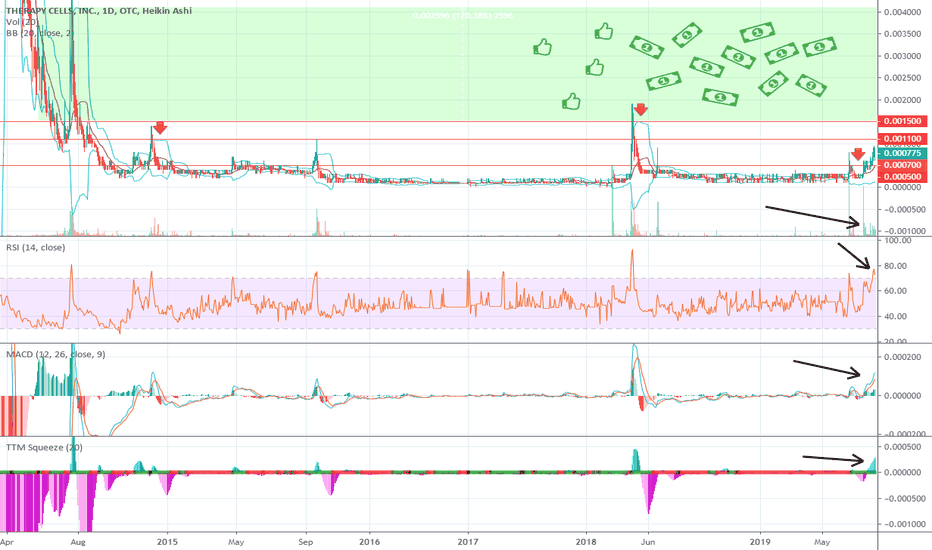Viewport: 932px width, 550px height.
Task: Click the 0.004000 price axis value
Action: pyautogui.click(x=905, y=12)
